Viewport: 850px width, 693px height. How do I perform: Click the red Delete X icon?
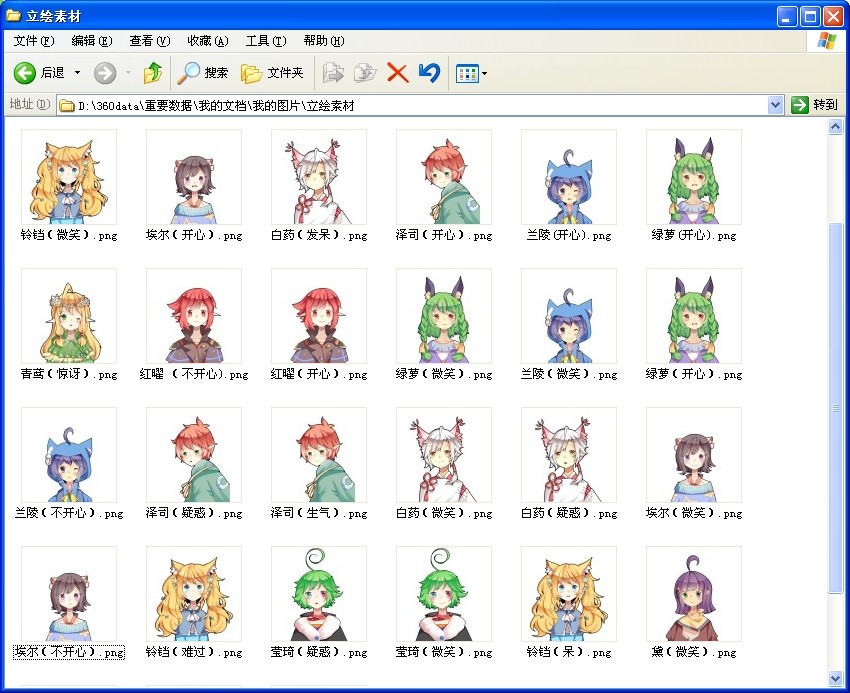point(397,73)
